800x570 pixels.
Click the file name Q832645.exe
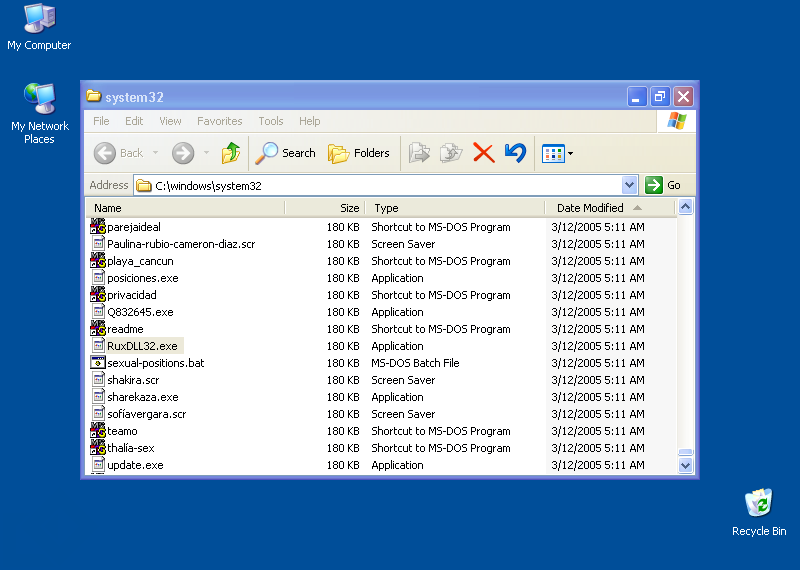click(140, 312)
